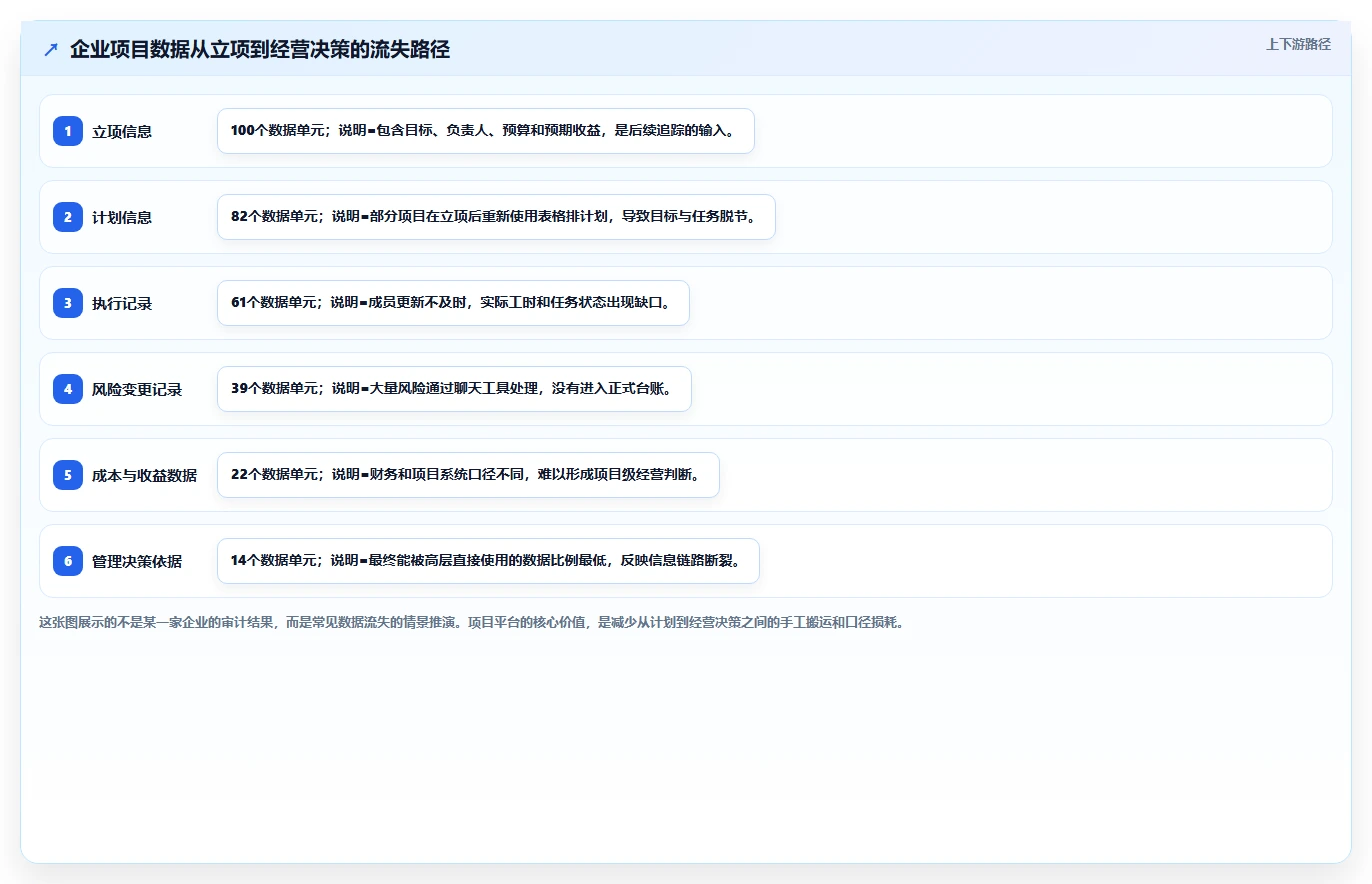1372x884 pixels.
Task: Click step badge 5 for 成本与收益数据
Action: [x=68, y=475]
